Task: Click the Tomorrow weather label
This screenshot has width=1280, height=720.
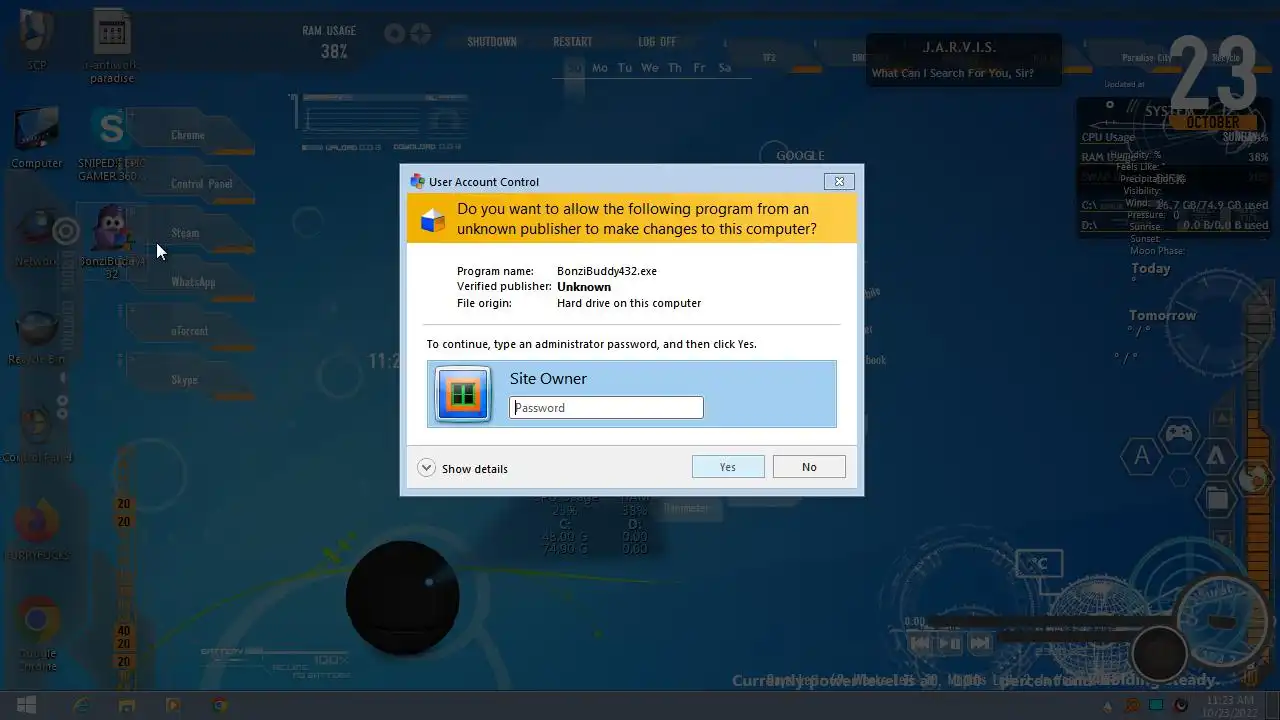Action: pyautogui.click(x=1162, y=315)
